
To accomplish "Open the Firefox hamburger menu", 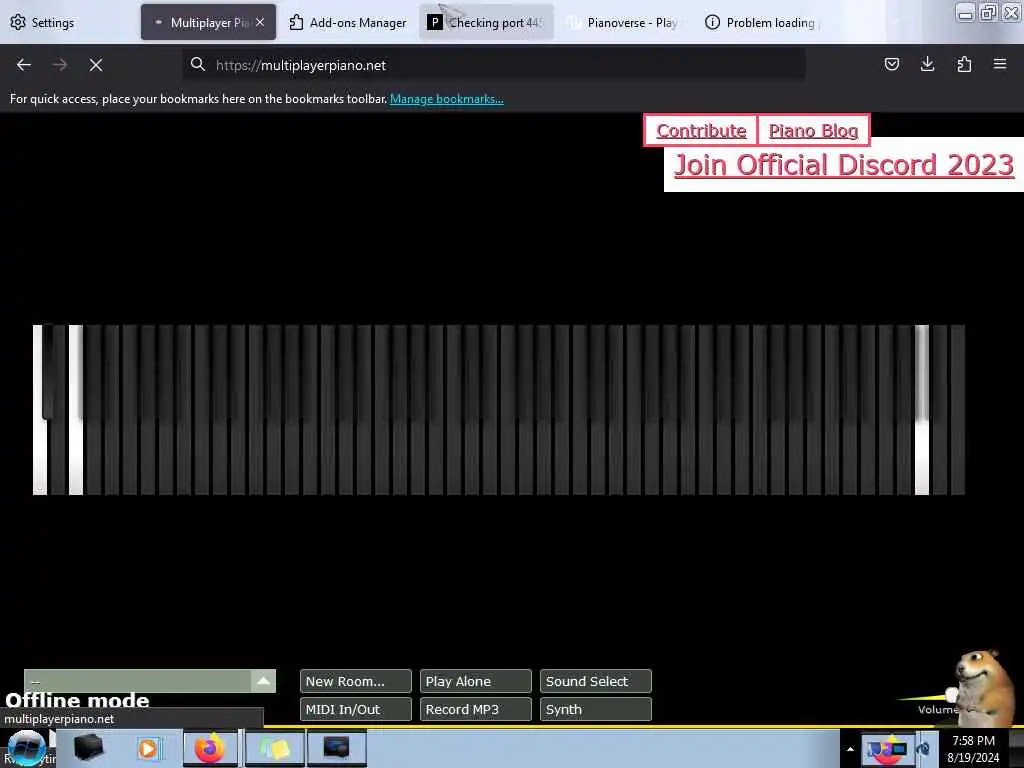I will click(x=1000, y=64).
